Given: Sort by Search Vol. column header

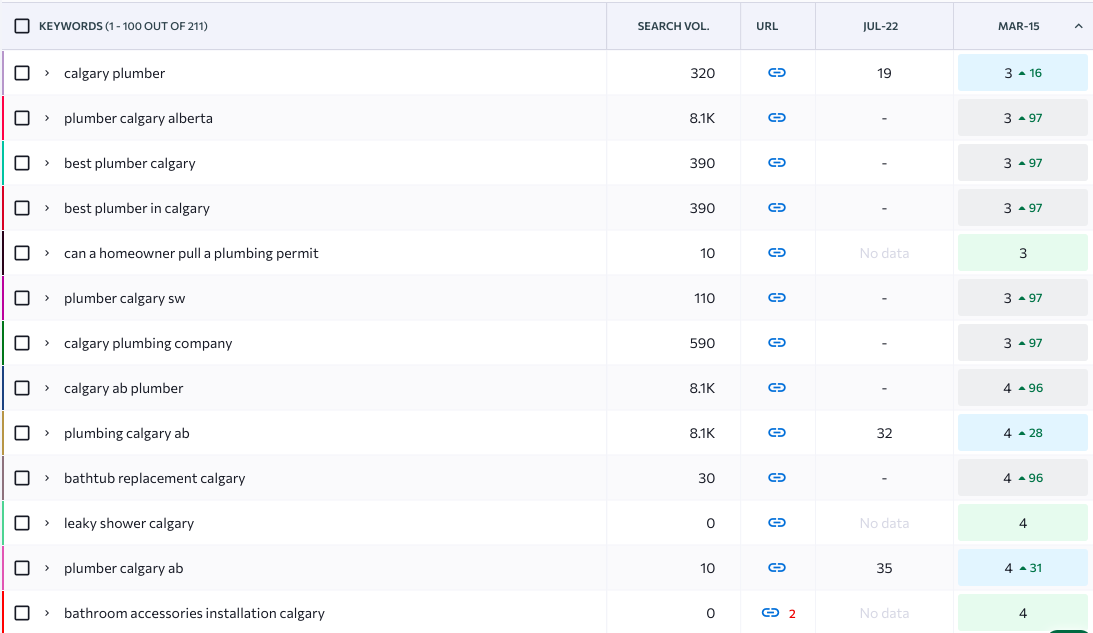Looking at the screenshot, I should coord(673,26).
